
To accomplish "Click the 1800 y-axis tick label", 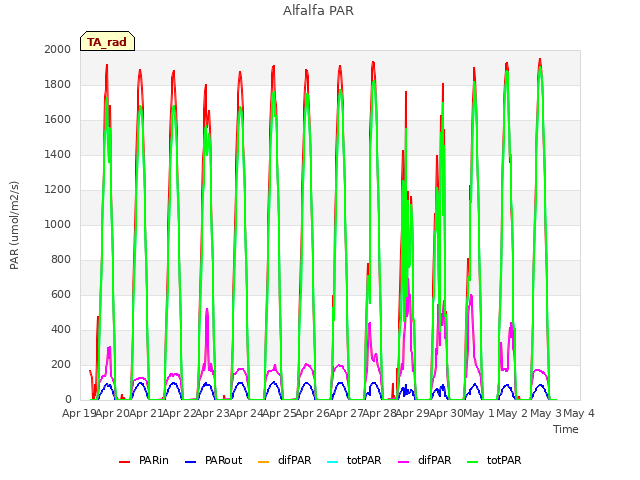I will 58,84.
